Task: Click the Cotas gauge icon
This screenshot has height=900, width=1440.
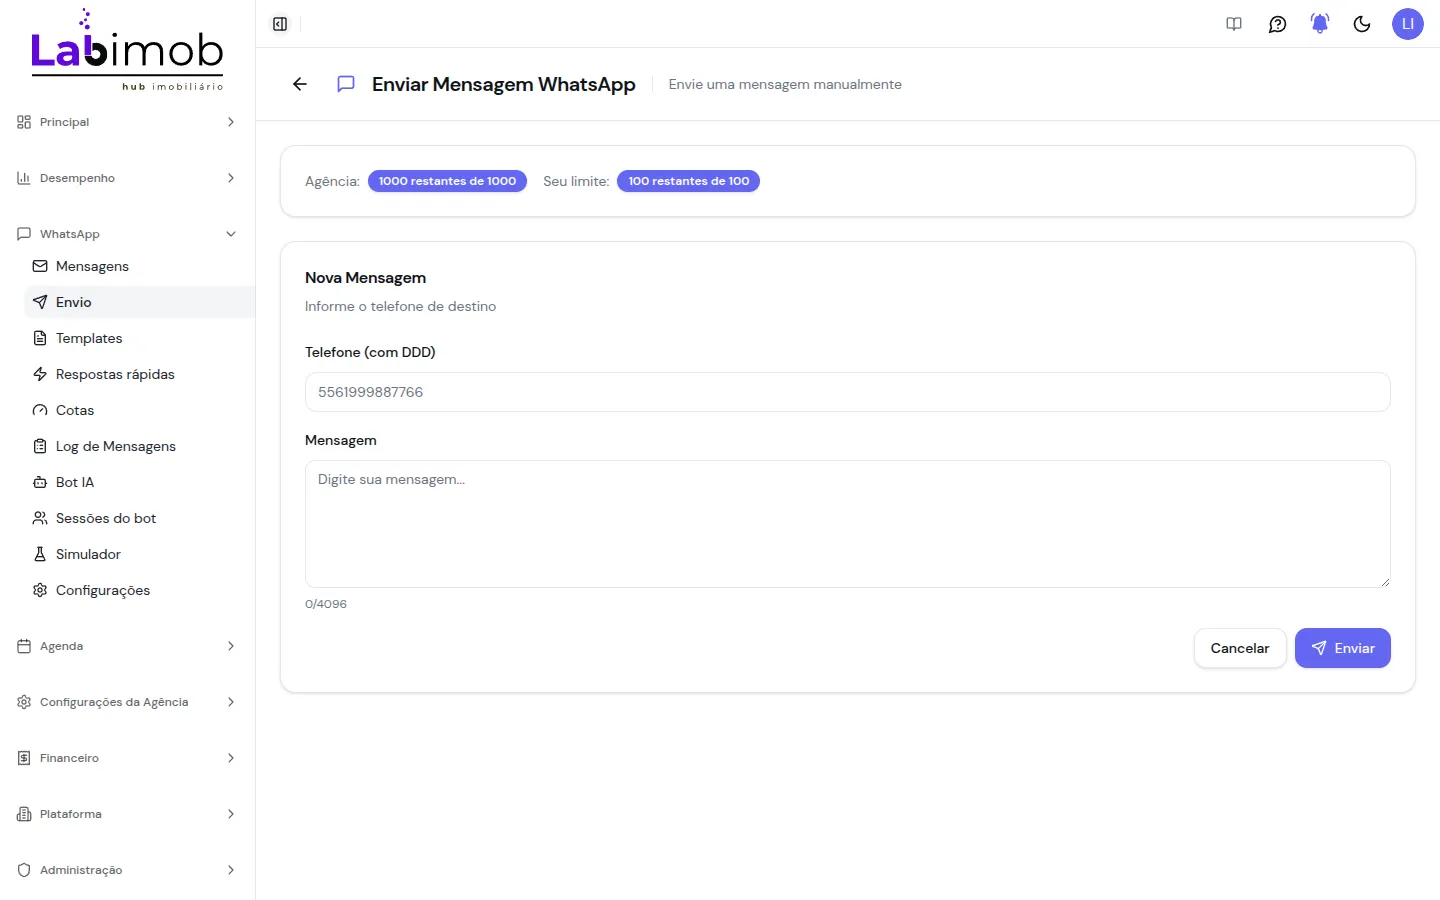Action: tap(40, 410)
